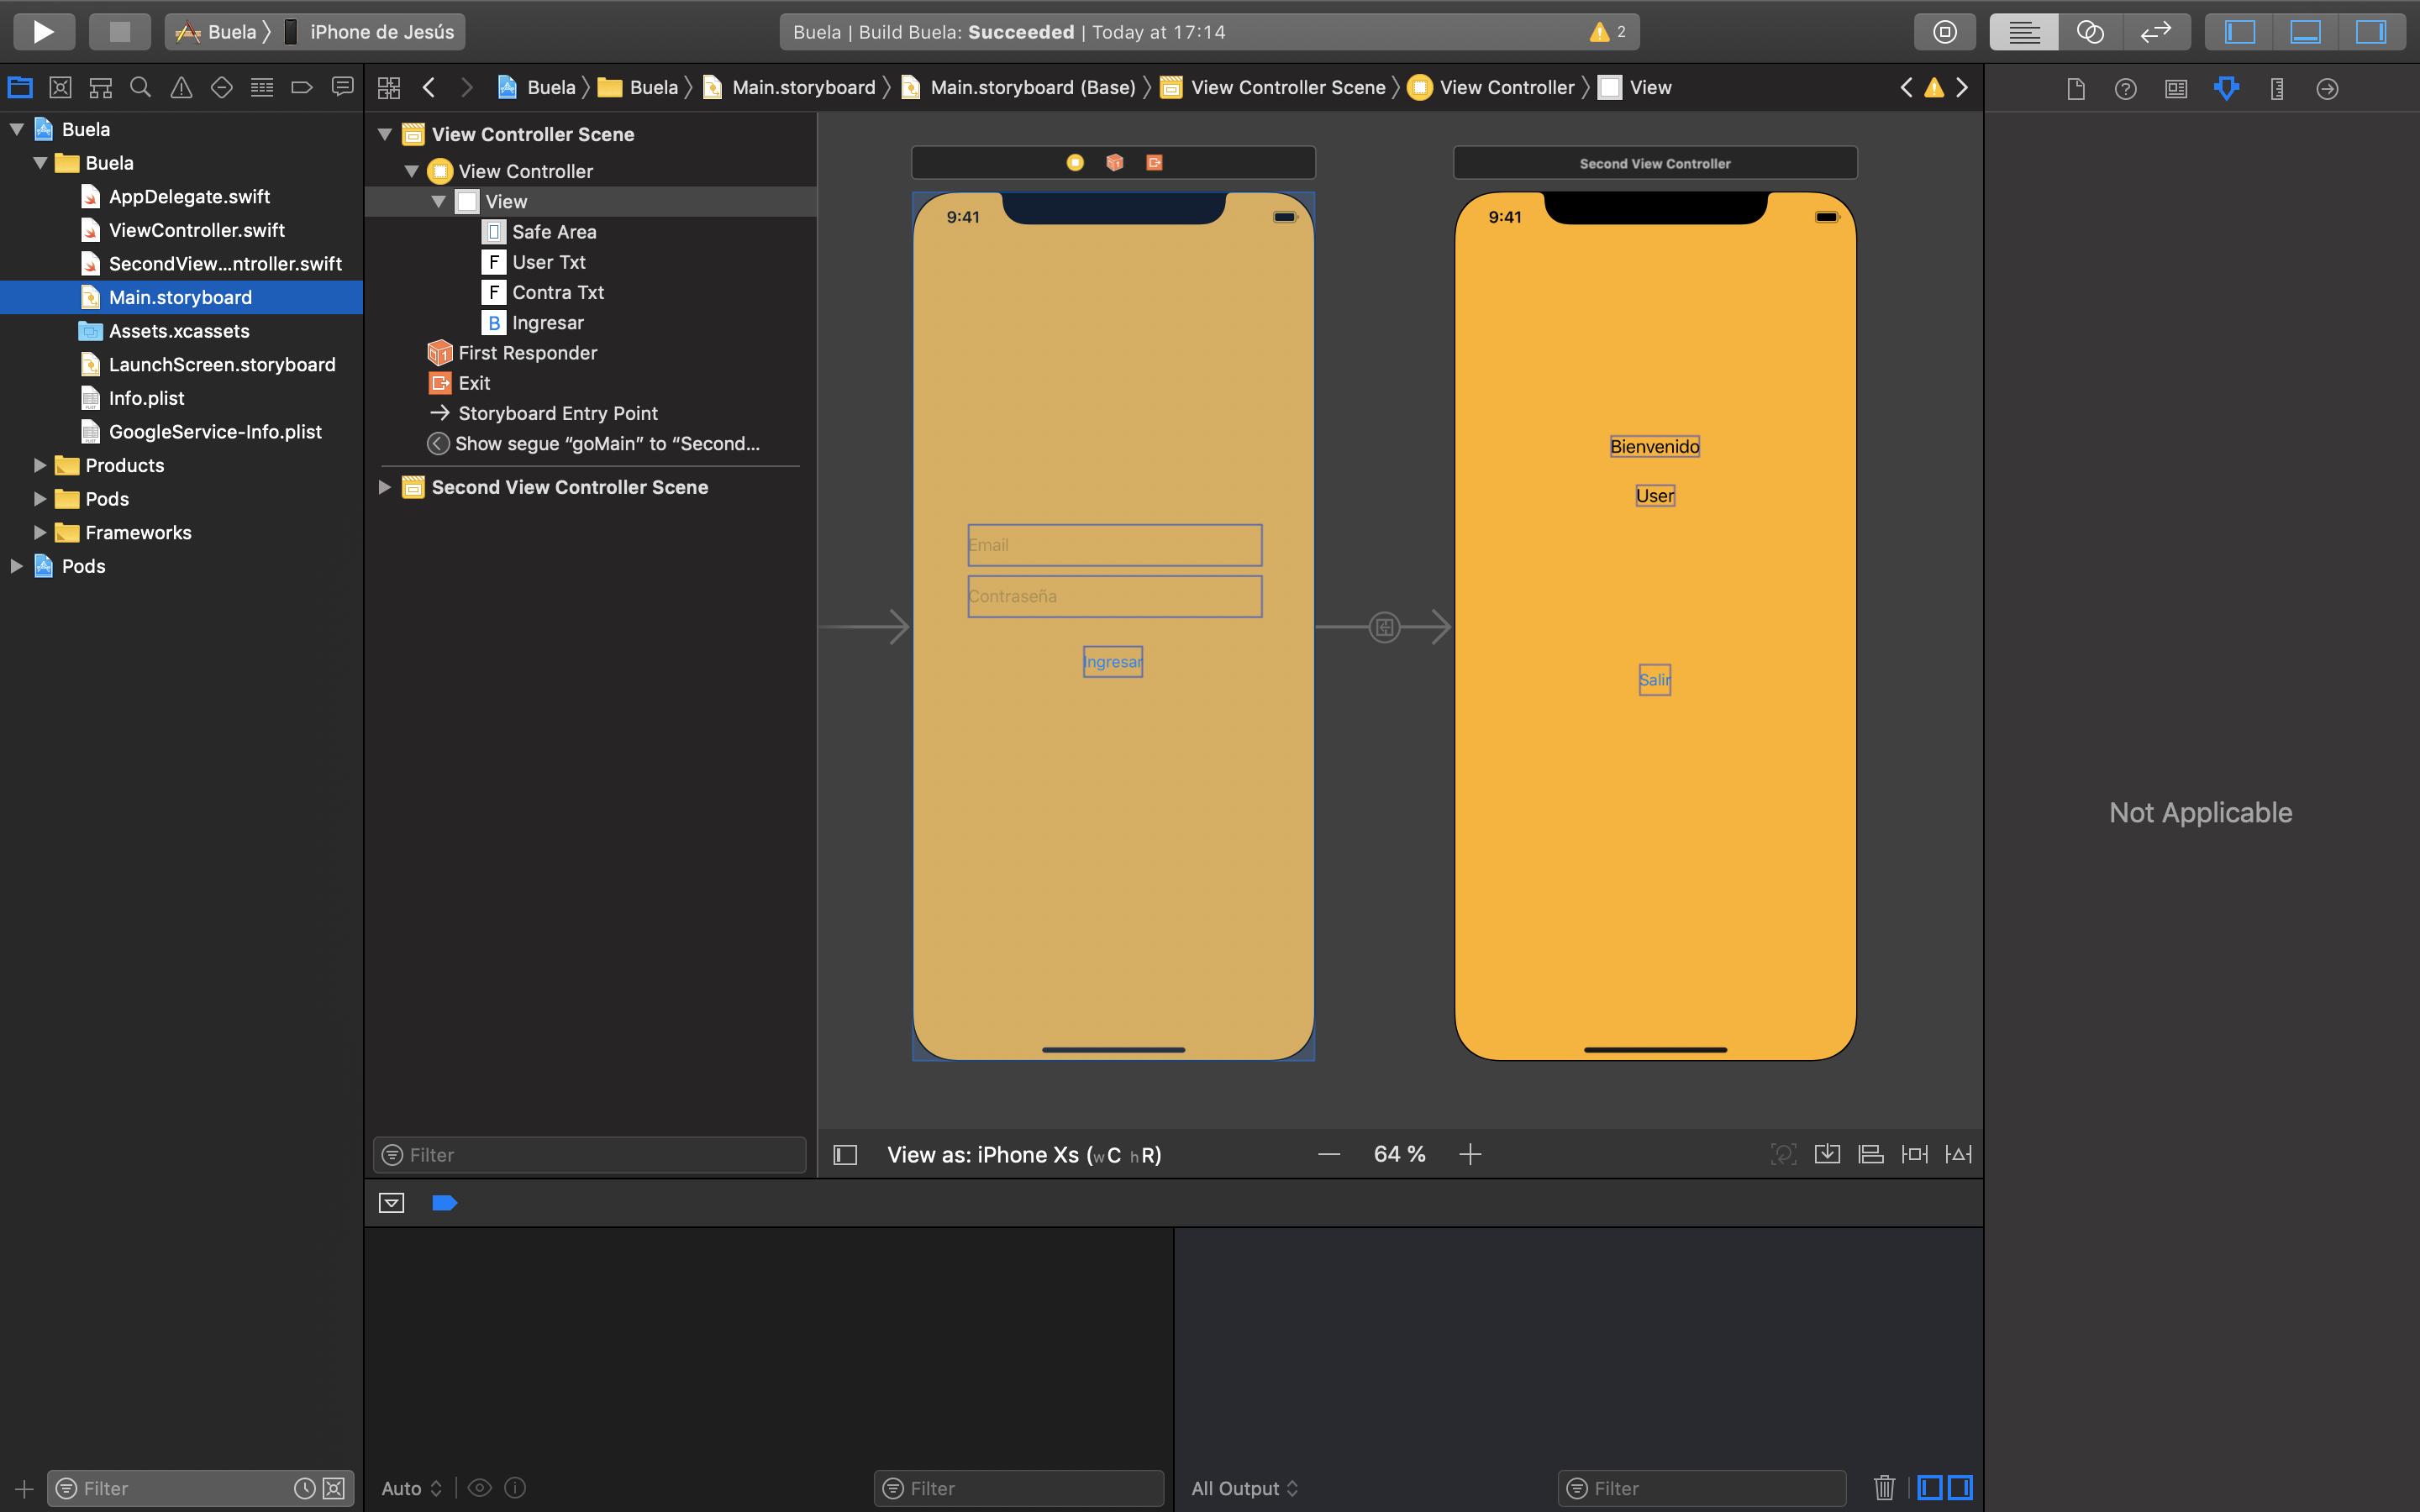Switch to the Standard editor
The width and height of the screenshot is (2420, 1512).
click(x=2024, y=32)
